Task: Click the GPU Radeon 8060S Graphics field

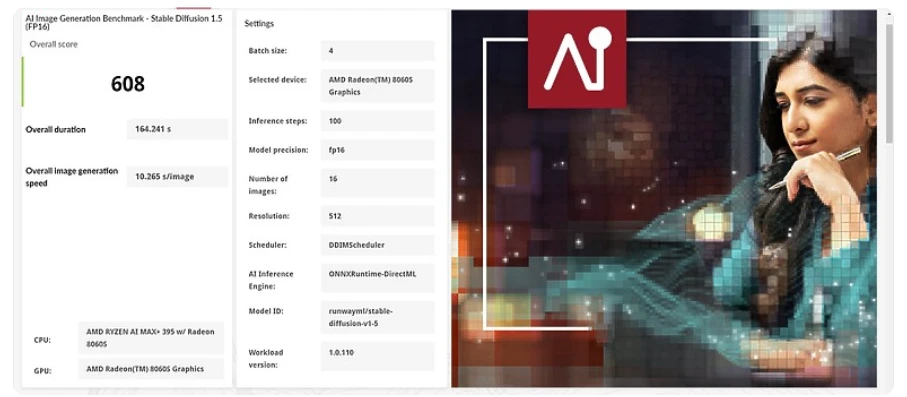Action: [151, 369]
